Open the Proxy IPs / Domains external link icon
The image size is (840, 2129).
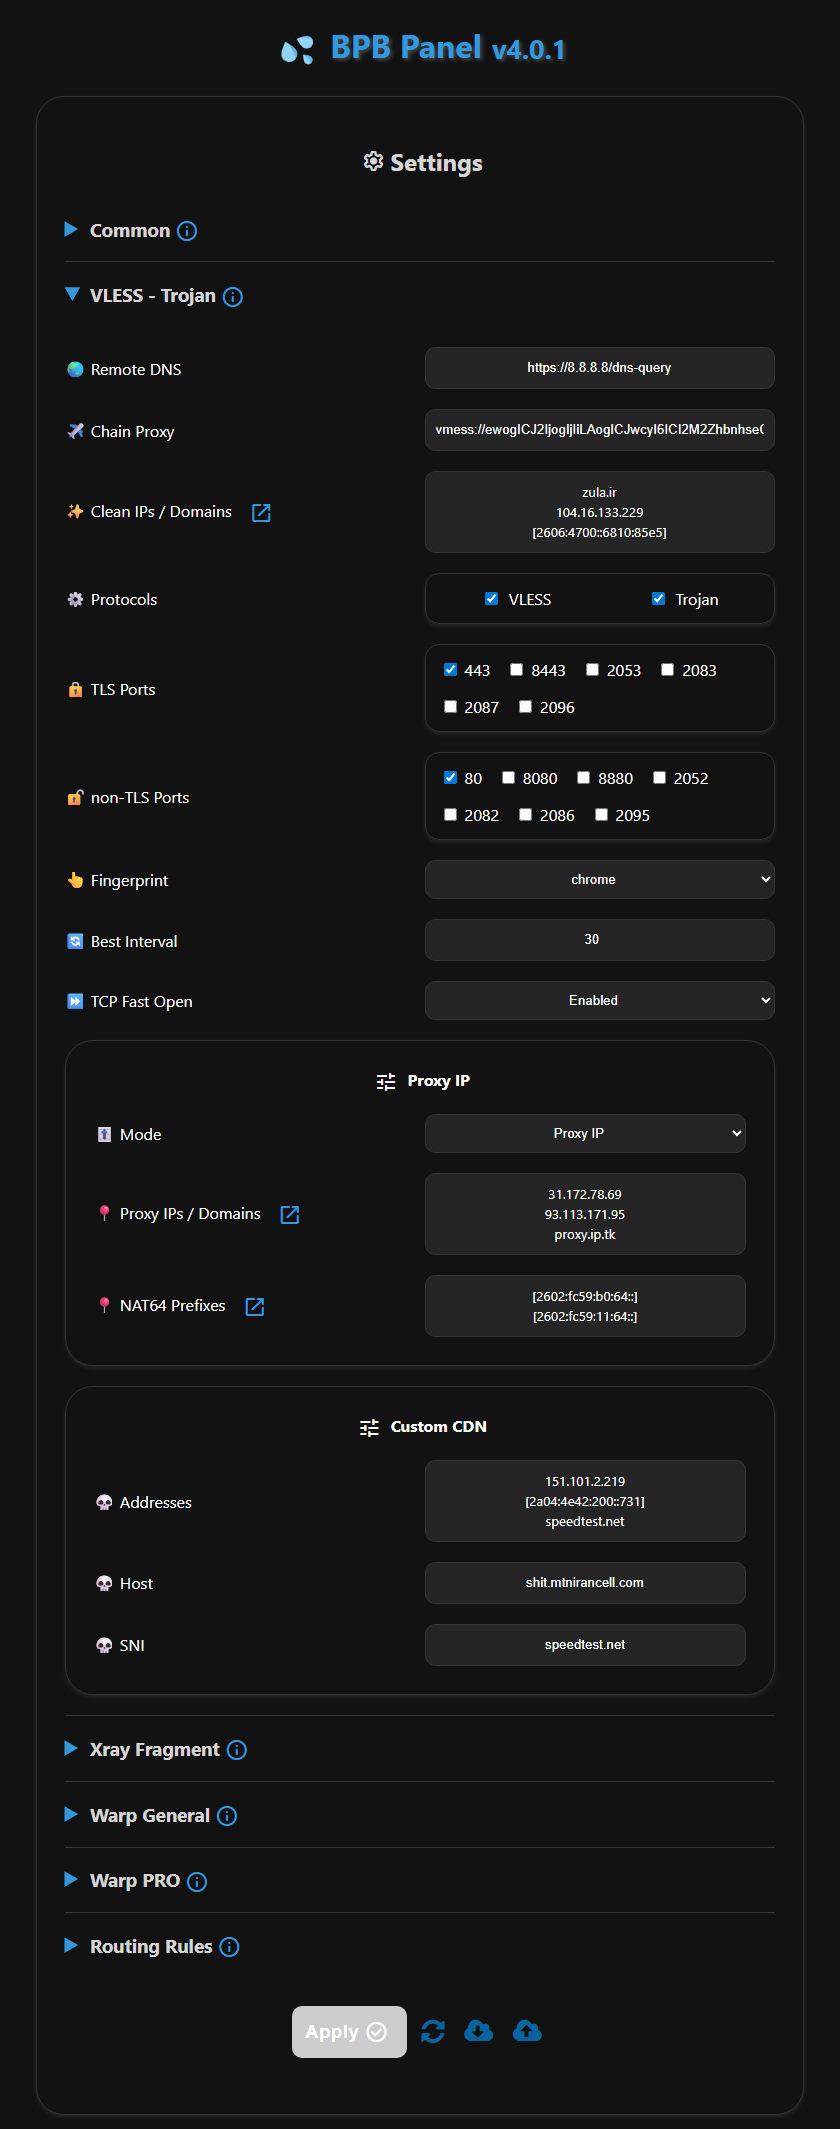coord(290,1215)
